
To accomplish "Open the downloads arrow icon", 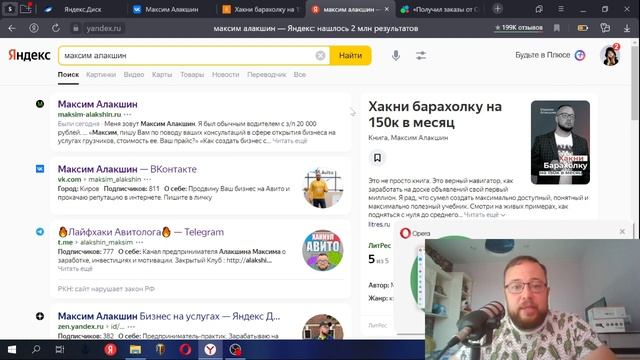I will (627, 28).
